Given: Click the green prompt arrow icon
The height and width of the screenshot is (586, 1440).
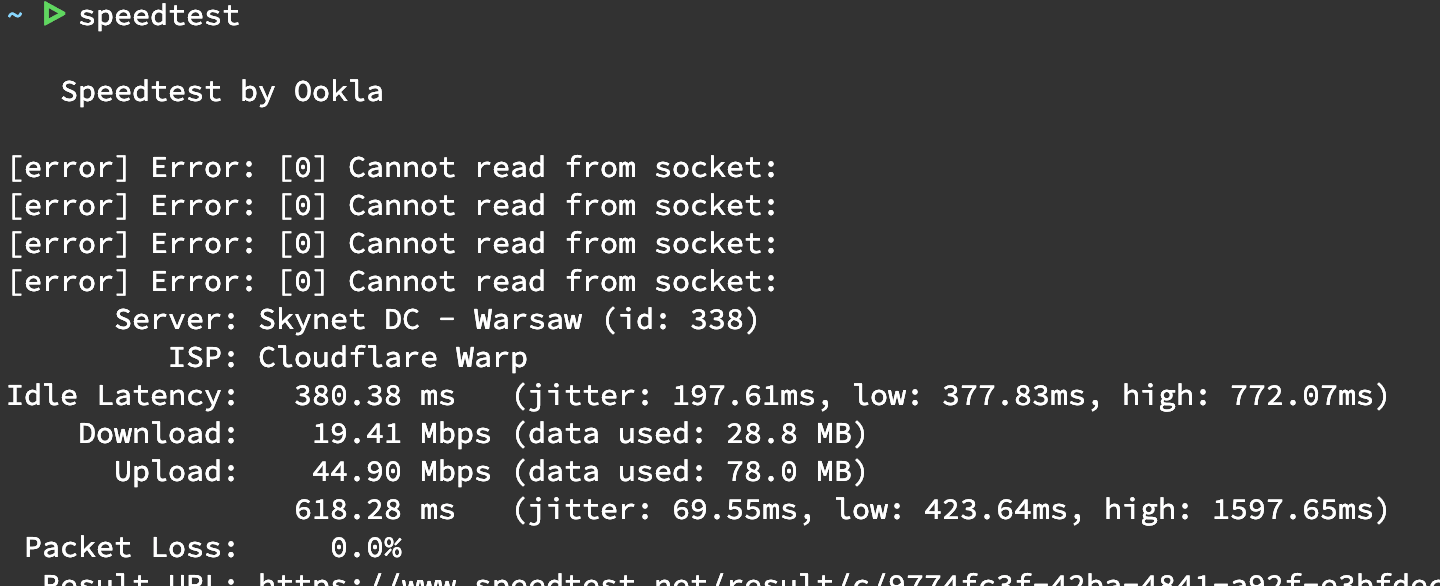Looking at the screenshot, I should [x=54, y=15].
